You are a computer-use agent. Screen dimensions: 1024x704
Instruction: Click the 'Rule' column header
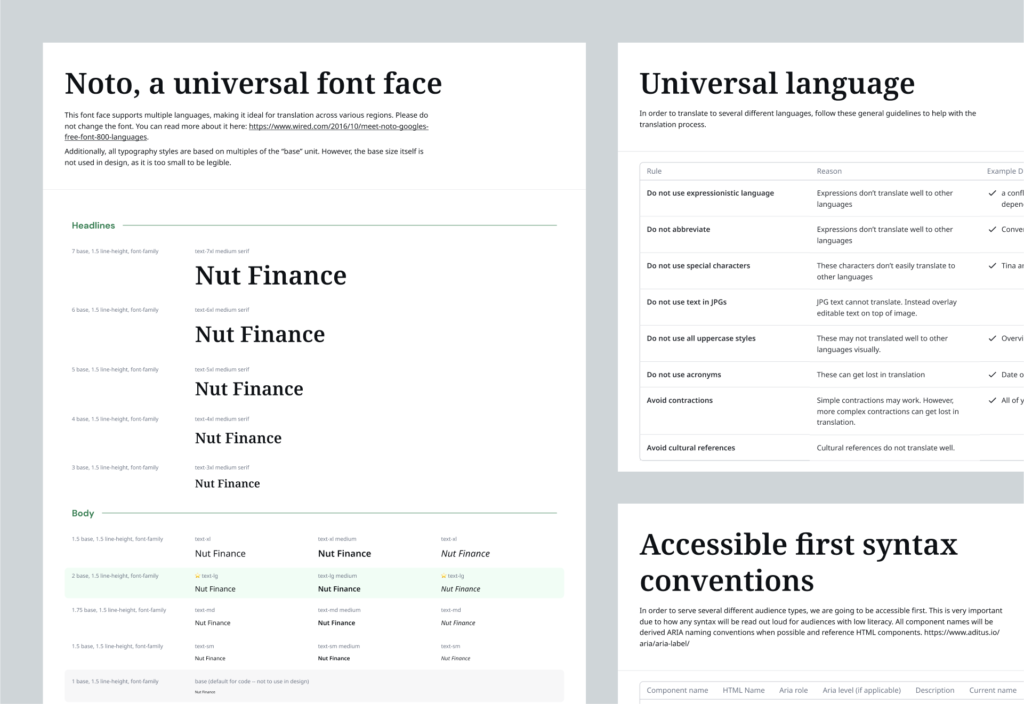tap(654, 171)
